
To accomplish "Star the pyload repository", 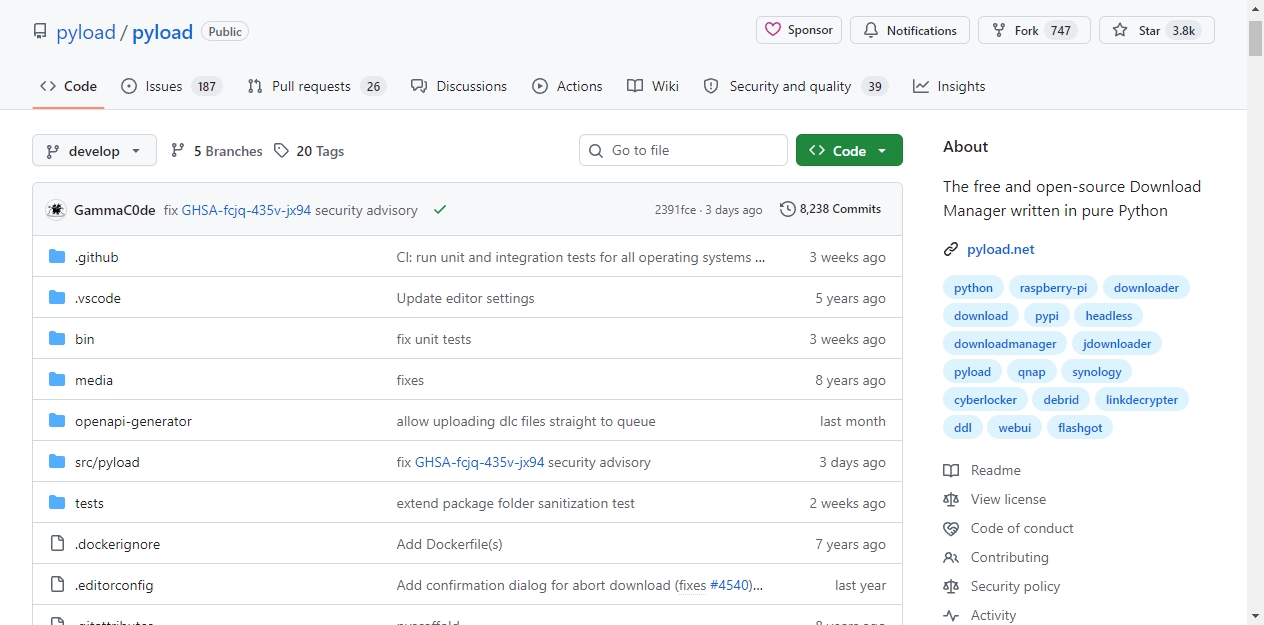I will pos(1157,30).
